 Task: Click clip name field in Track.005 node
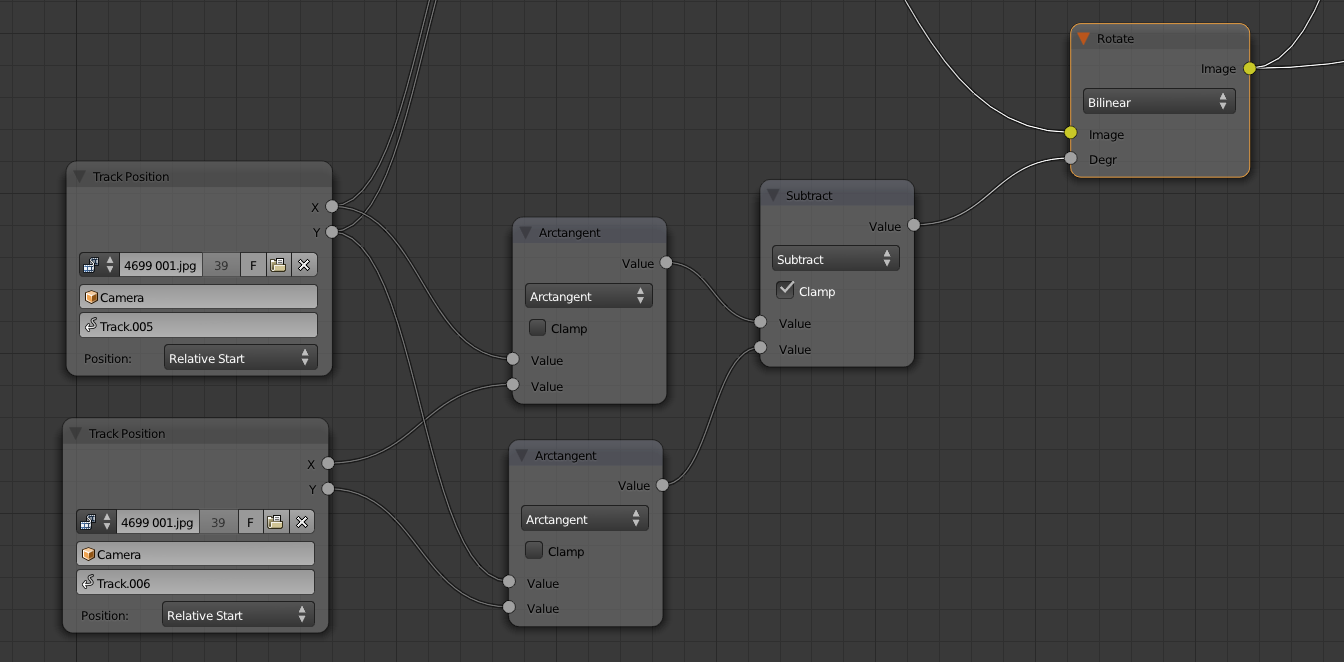(x=161, y=265)
